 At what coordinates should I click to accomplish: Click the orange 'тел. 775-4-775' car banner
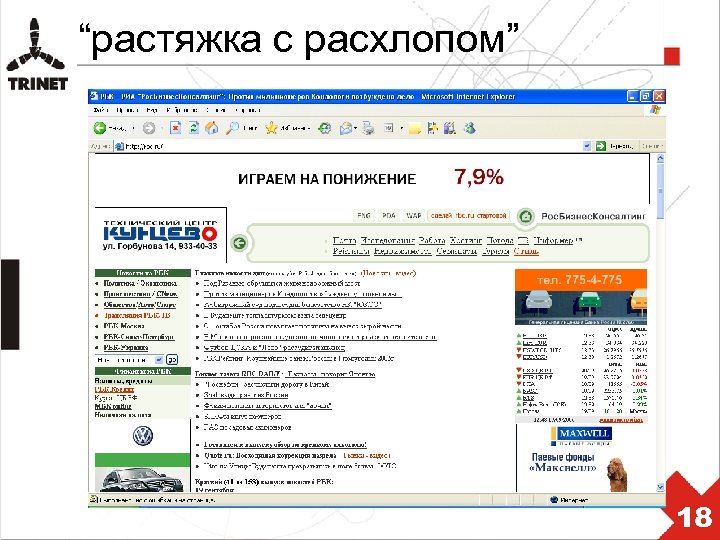pos(581,297)
